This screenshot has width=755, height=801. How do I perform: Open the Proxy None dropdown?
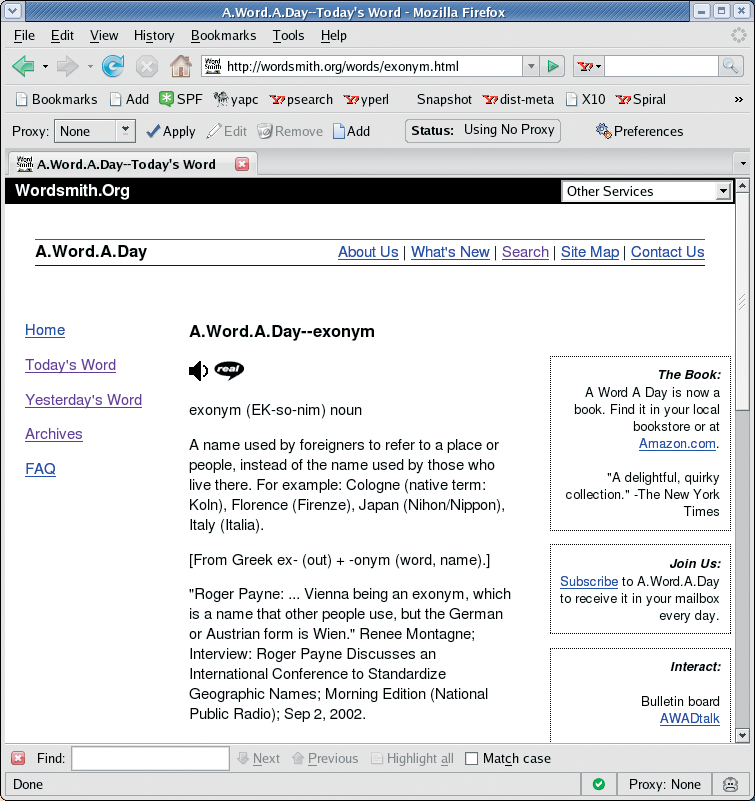click(x=95, y=131)
